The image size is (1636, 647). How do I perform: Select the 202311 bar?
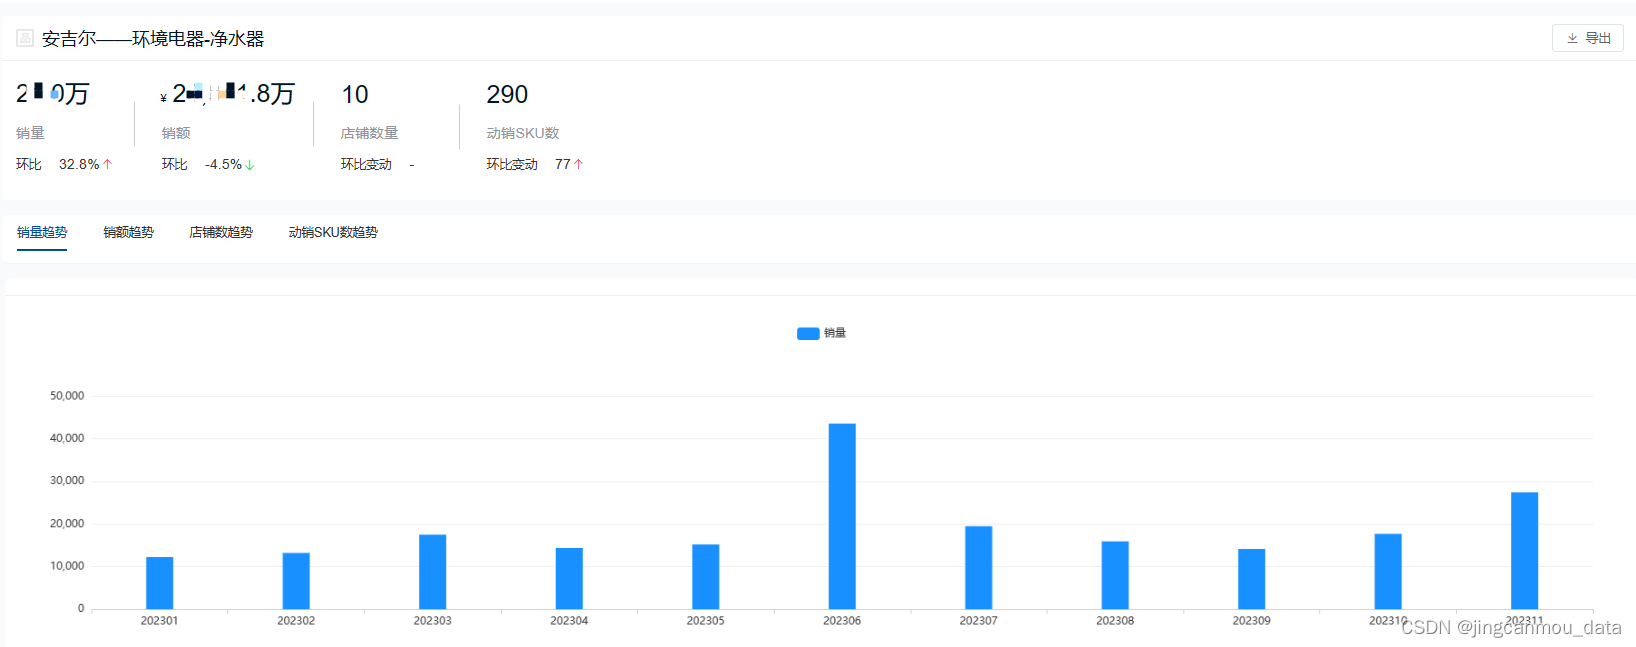(1524, 551)
